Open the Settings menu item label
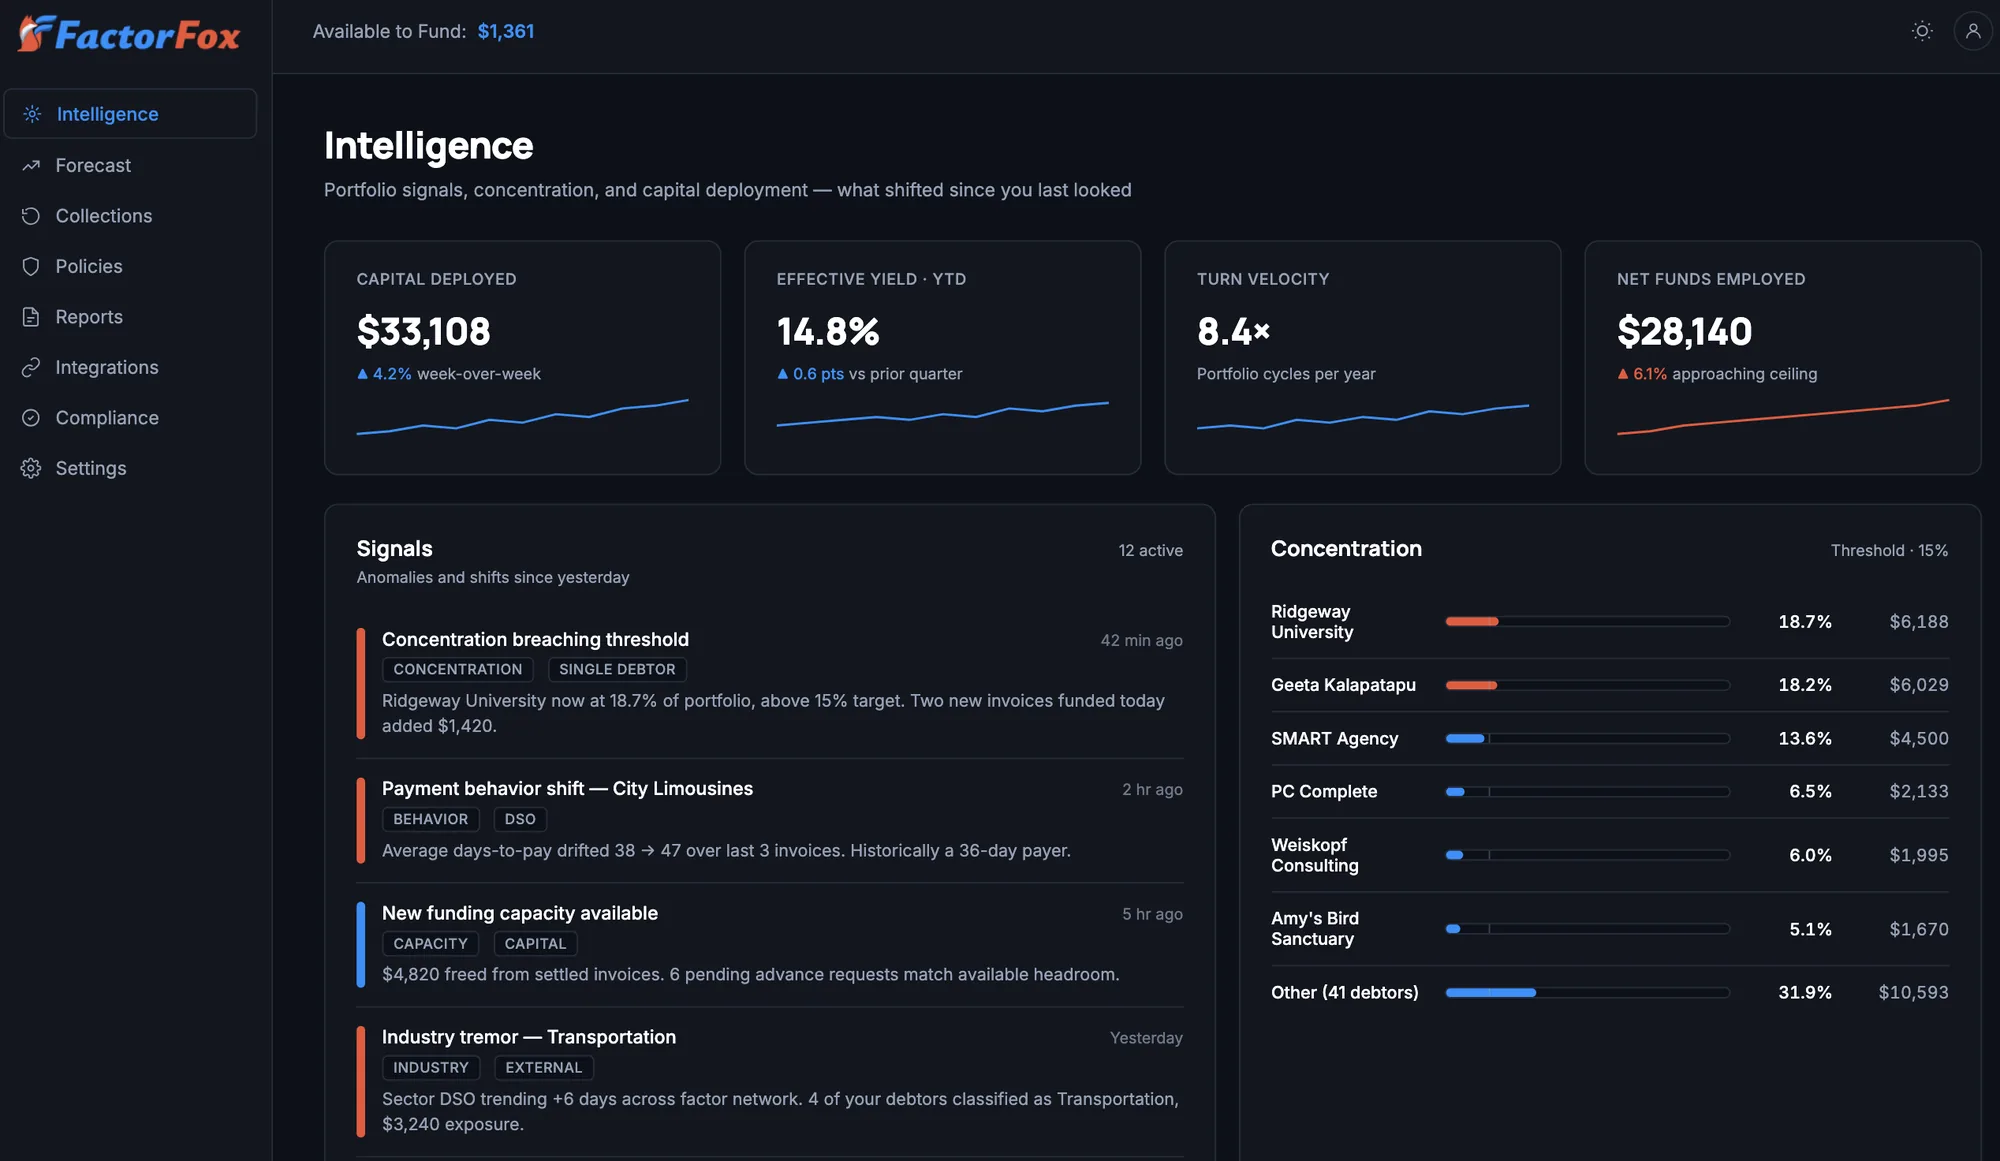Image resolution: width=2000 pixels, height=1161 pixels. tap(91, 468)
